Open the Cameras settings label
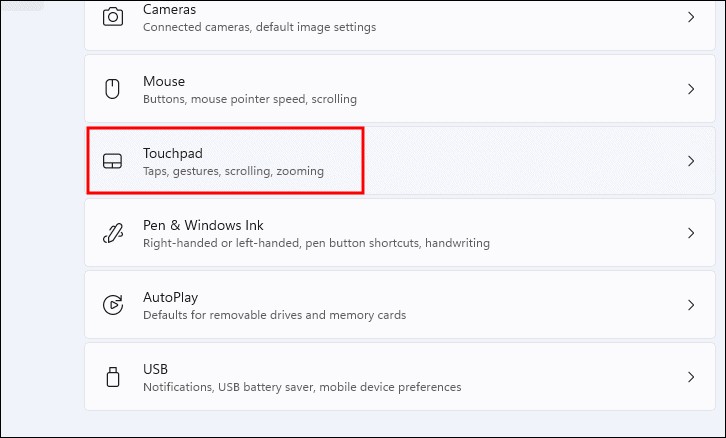The height and width of the screenshot is (438, 726). pyautogui.click(x=169, y=9)
